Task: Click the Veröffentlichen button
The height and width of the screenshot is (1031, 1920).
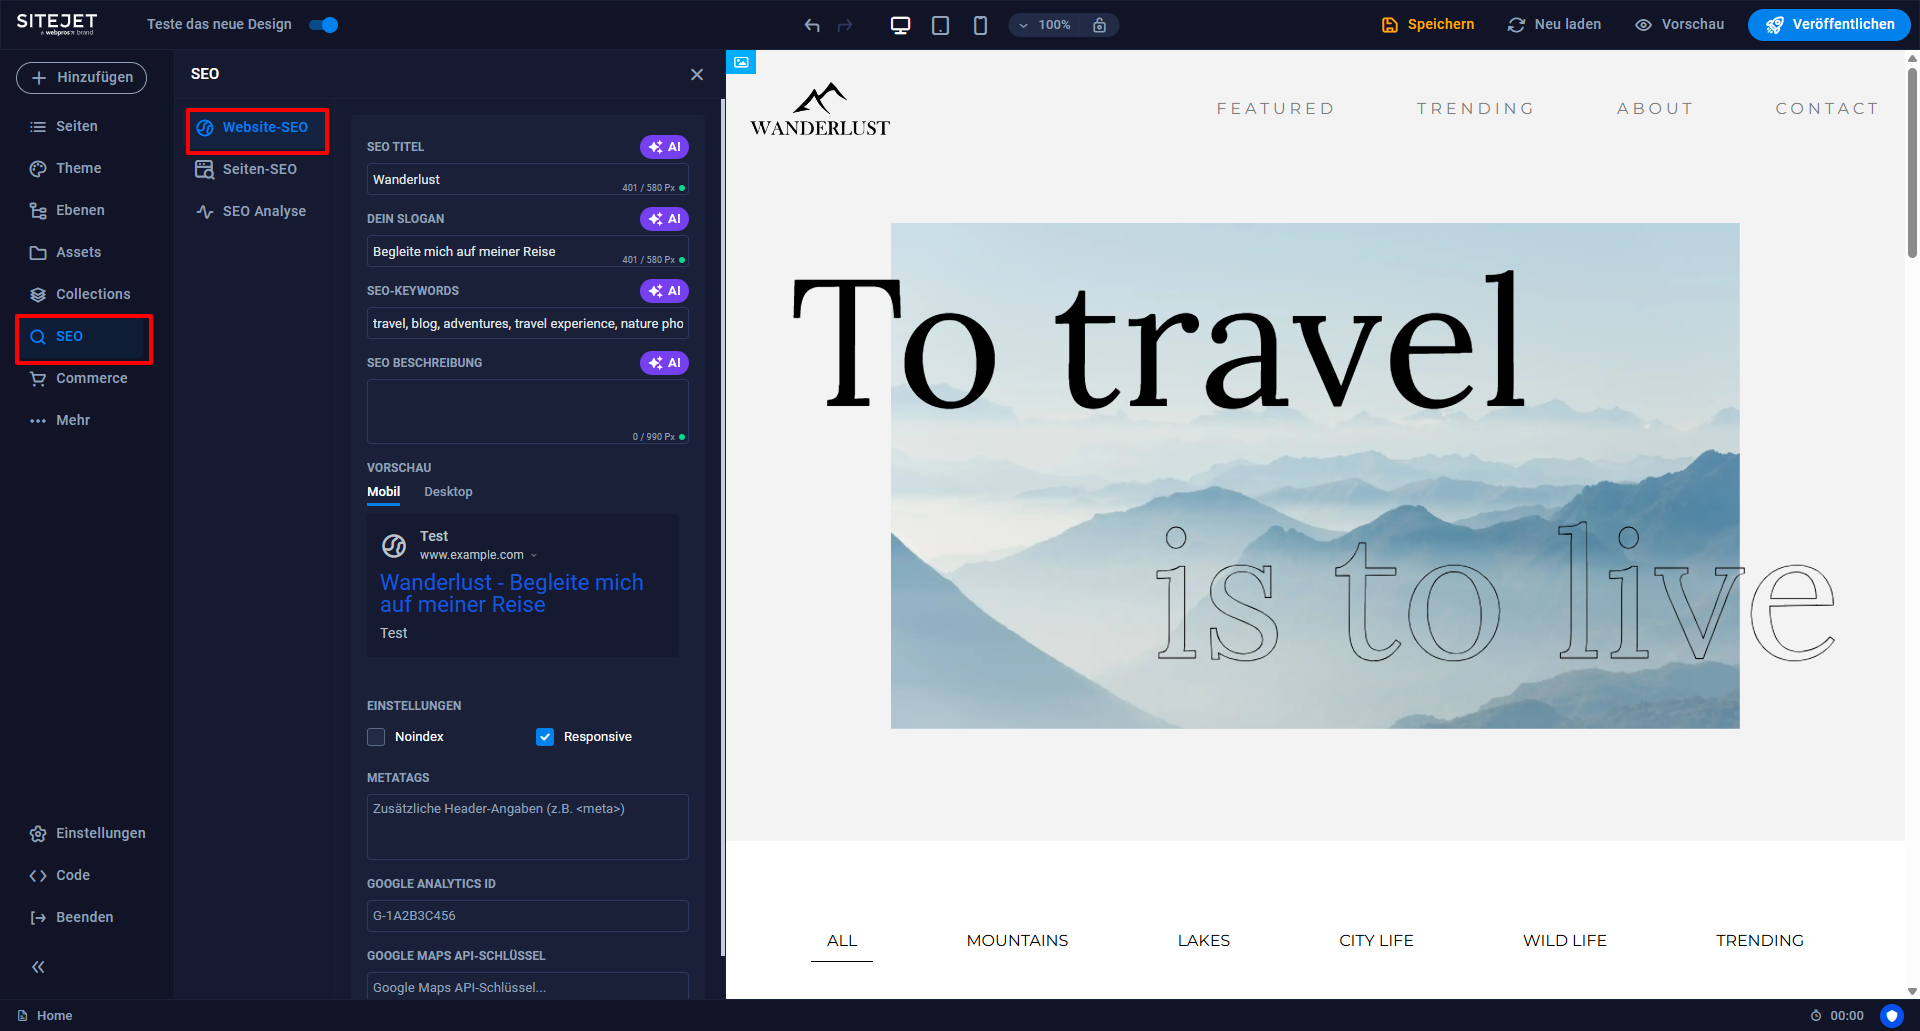Action: [1829, 25]
